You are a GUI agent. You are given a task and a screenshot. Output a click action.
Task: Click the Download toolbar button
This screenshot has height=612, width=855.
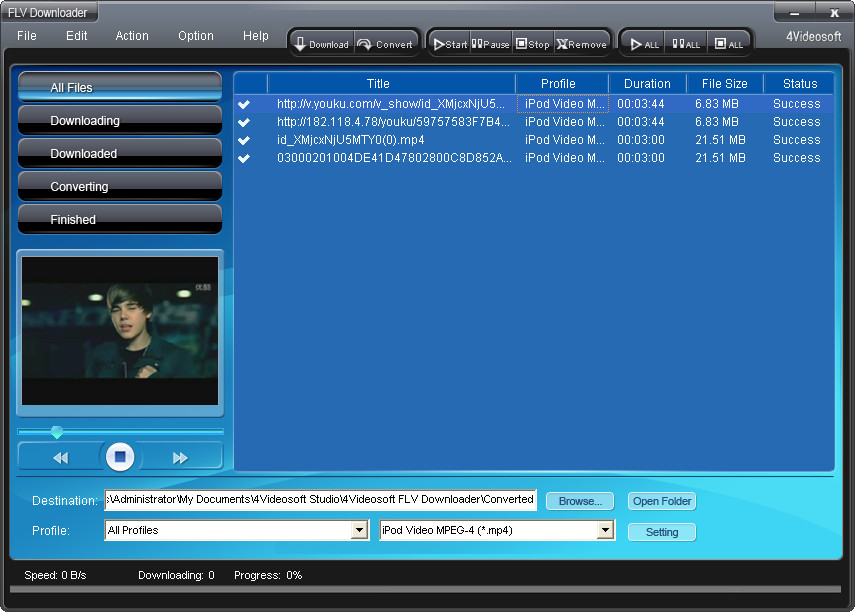coord(322,44)
